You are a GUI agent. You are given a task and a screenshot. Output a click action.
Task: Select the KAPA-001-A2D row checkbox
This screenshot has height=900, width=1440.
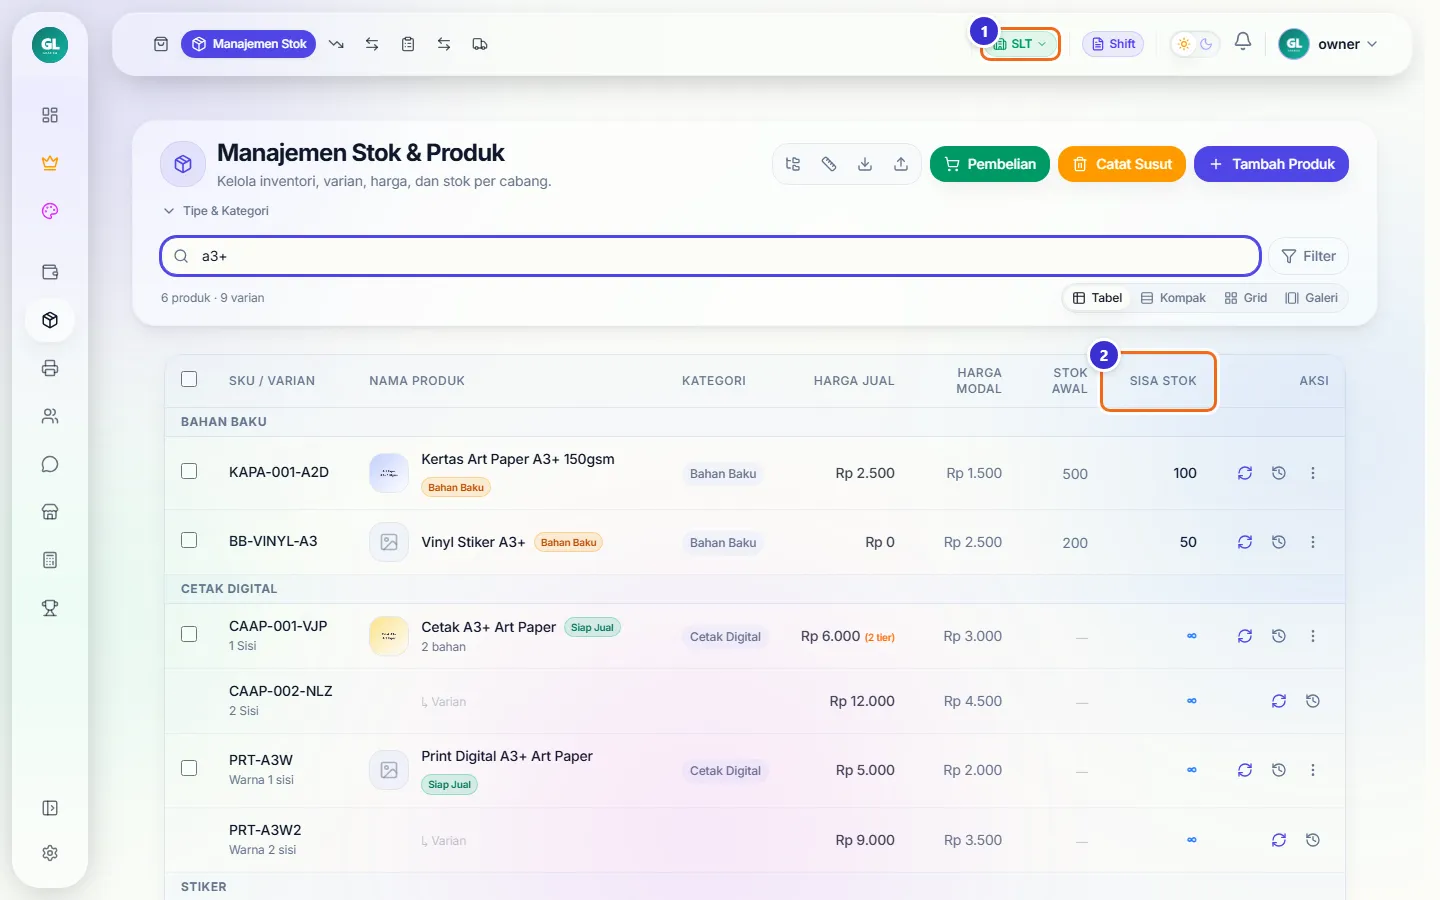189,471
